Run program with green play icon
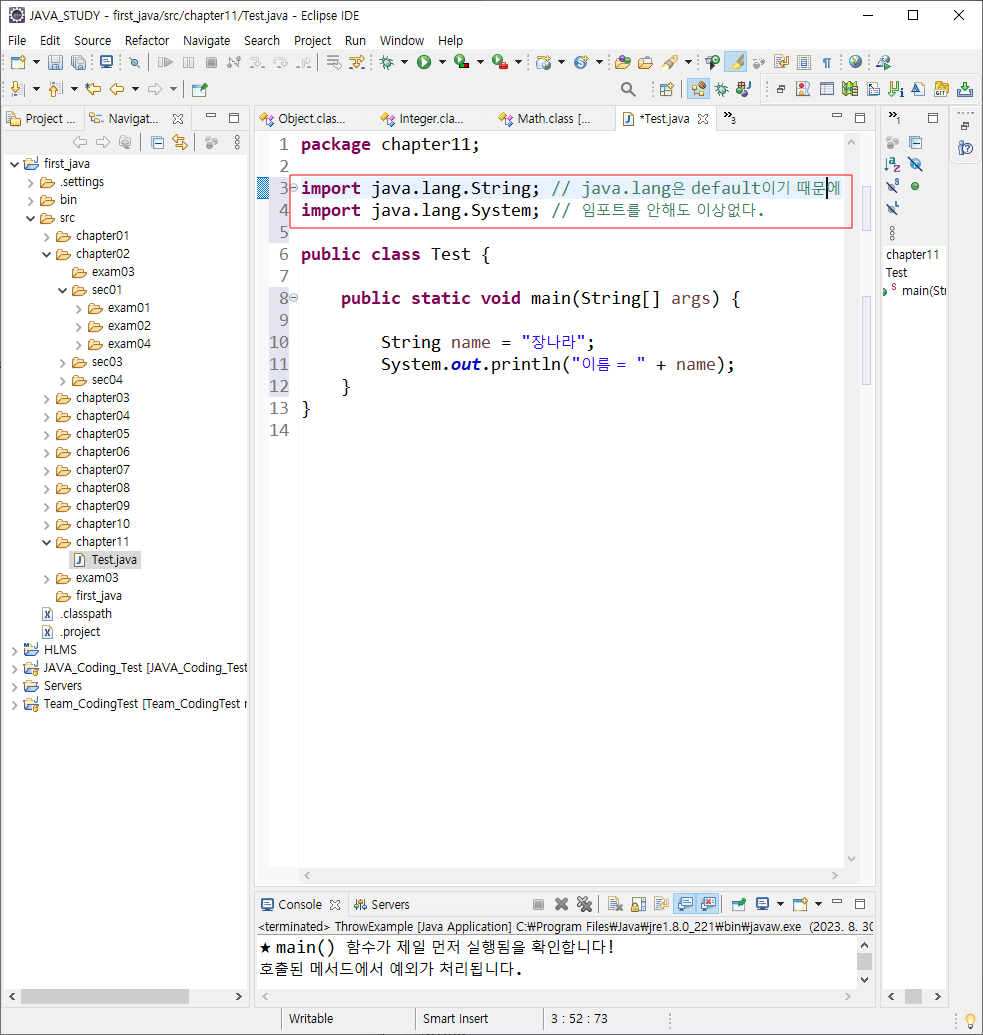Screen dimensions: 983x1035 424,62
